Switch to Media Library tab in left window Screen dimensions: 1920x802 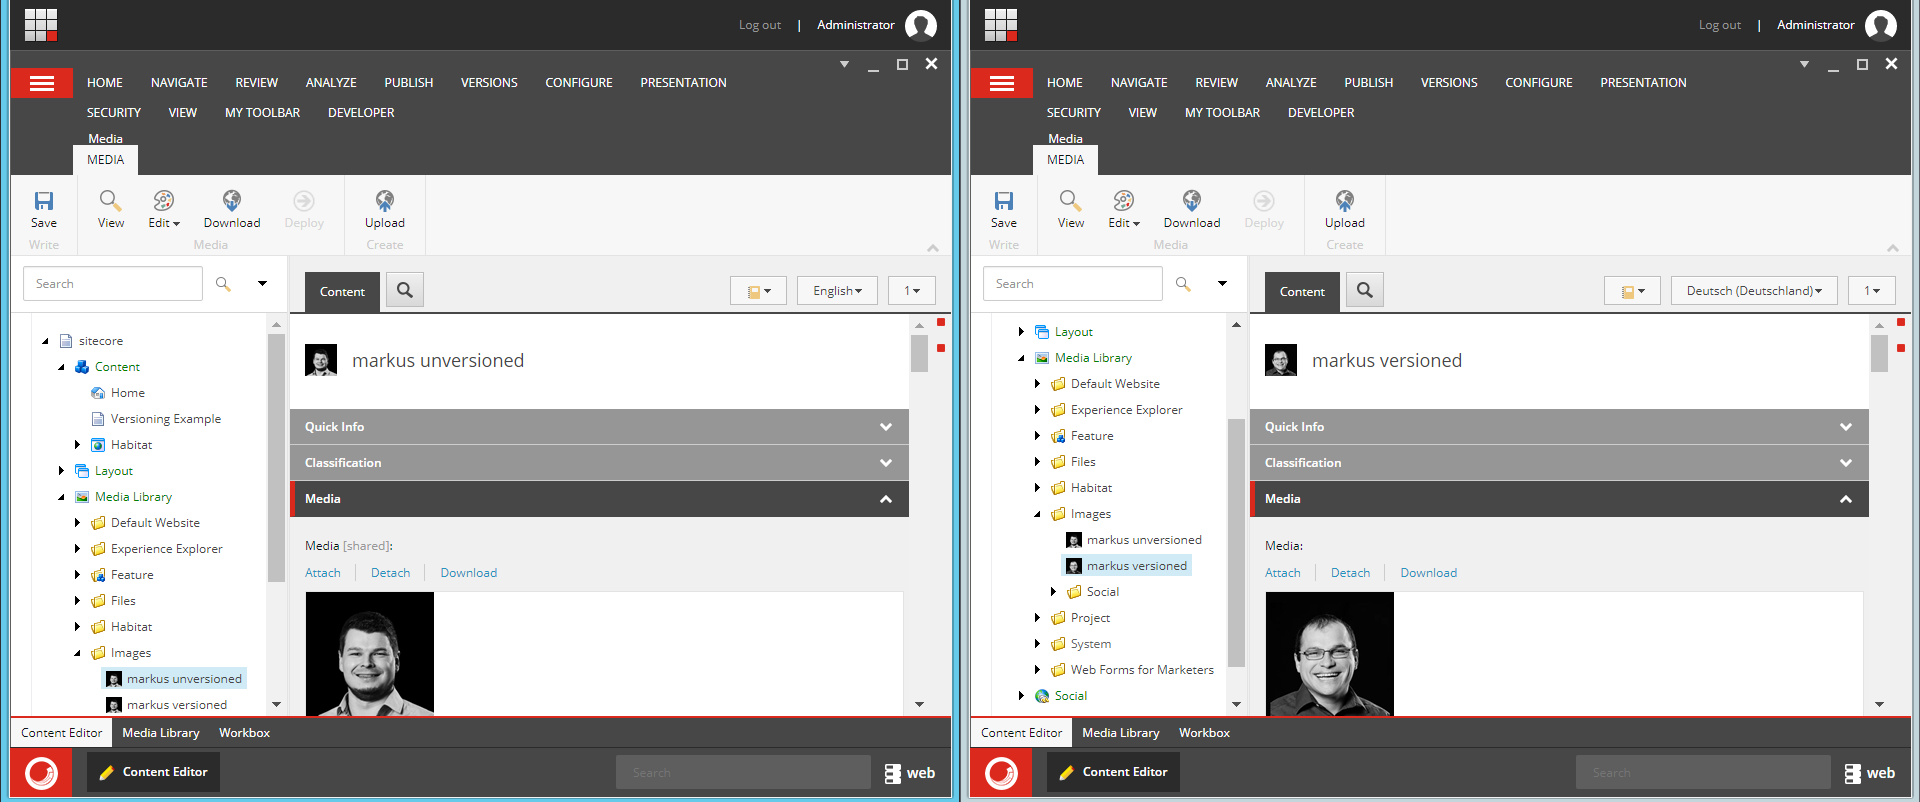point(161,733)
